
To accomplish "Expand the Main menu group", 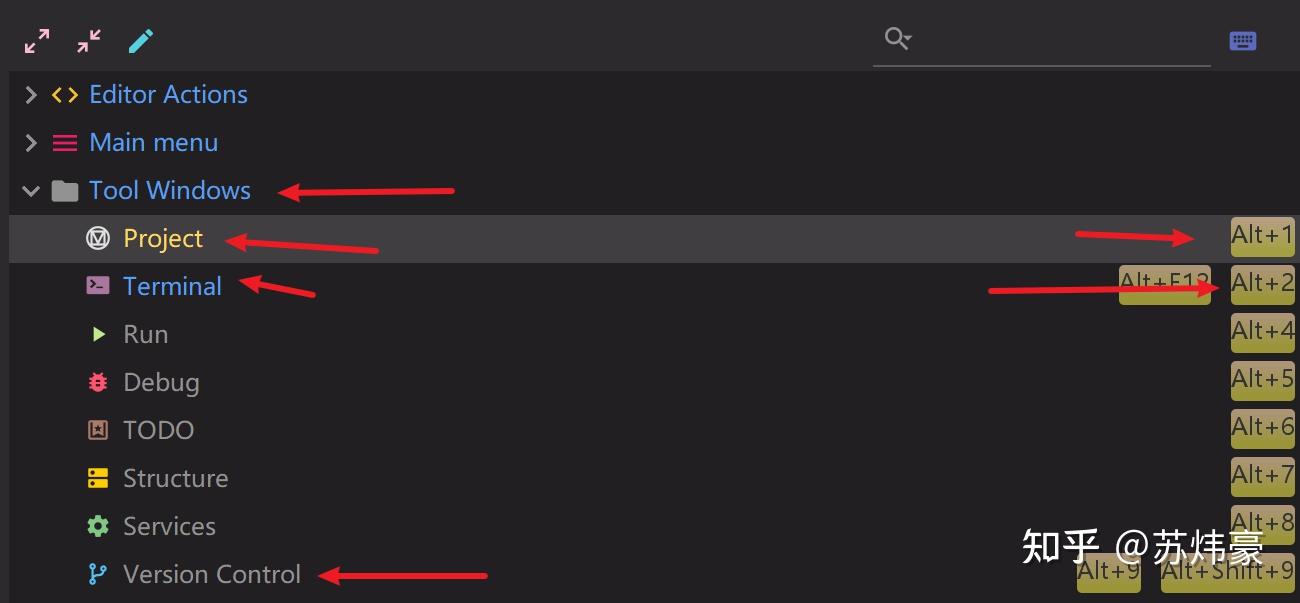I will [31, 143].
